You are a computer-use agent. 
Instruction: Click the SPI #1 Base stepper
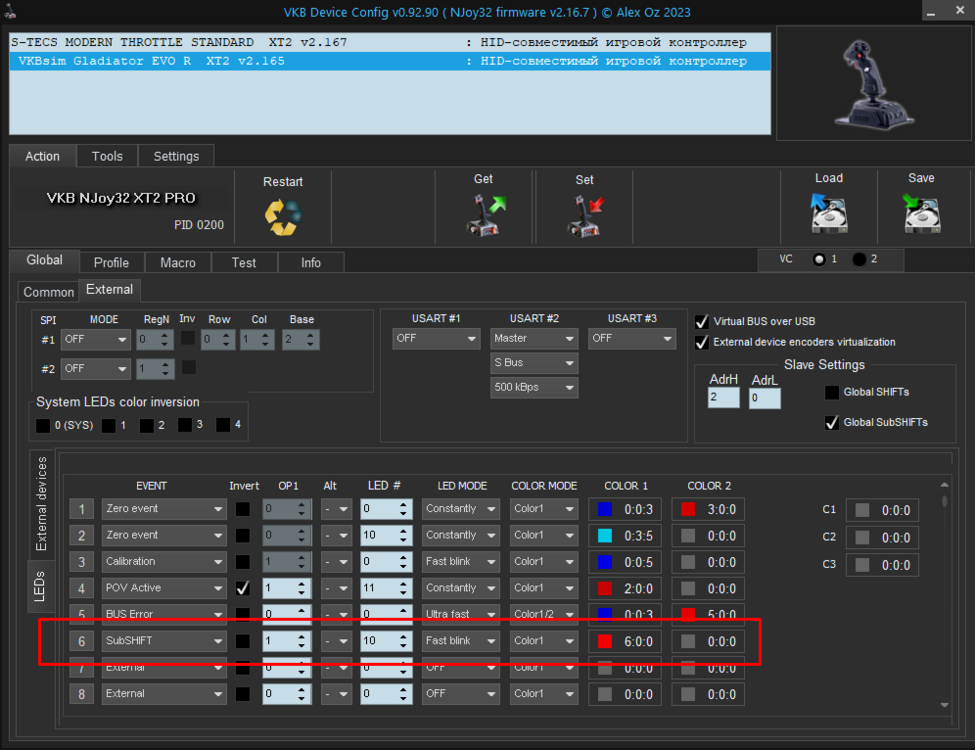(301, 340)
